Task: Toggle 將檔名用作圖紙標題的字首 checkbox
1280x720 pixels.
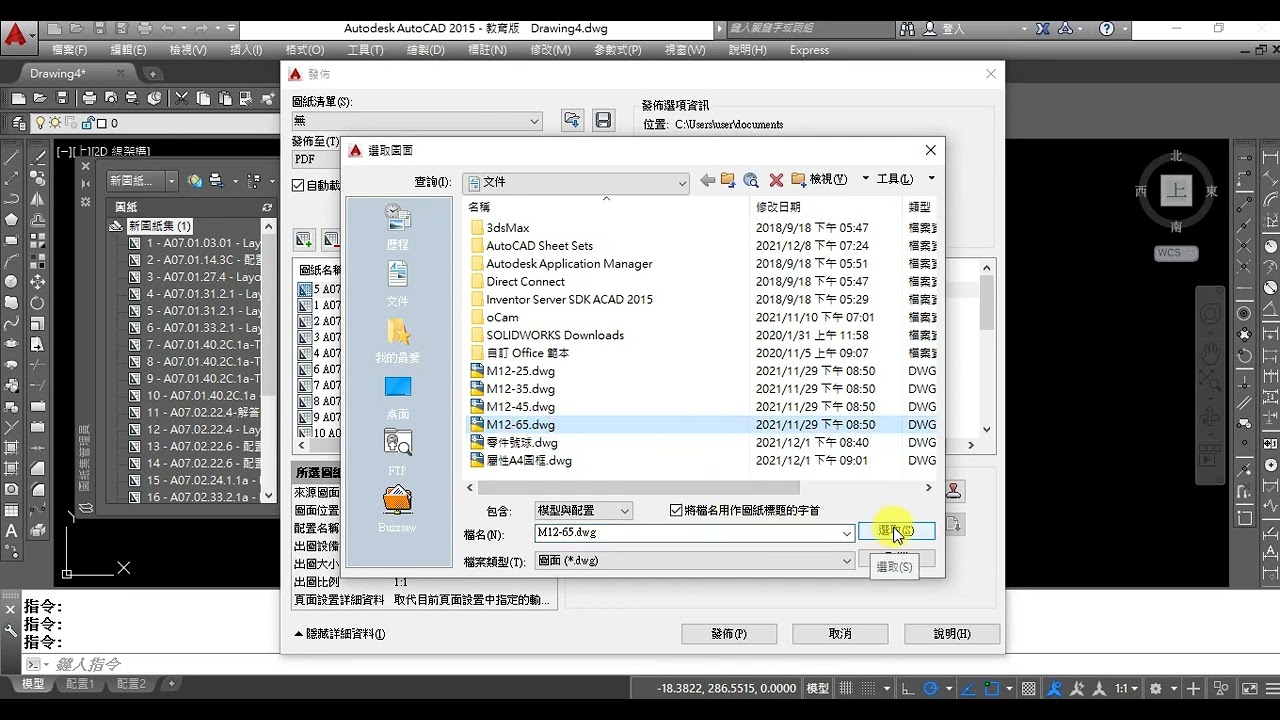Action: (x=677, y=510)
